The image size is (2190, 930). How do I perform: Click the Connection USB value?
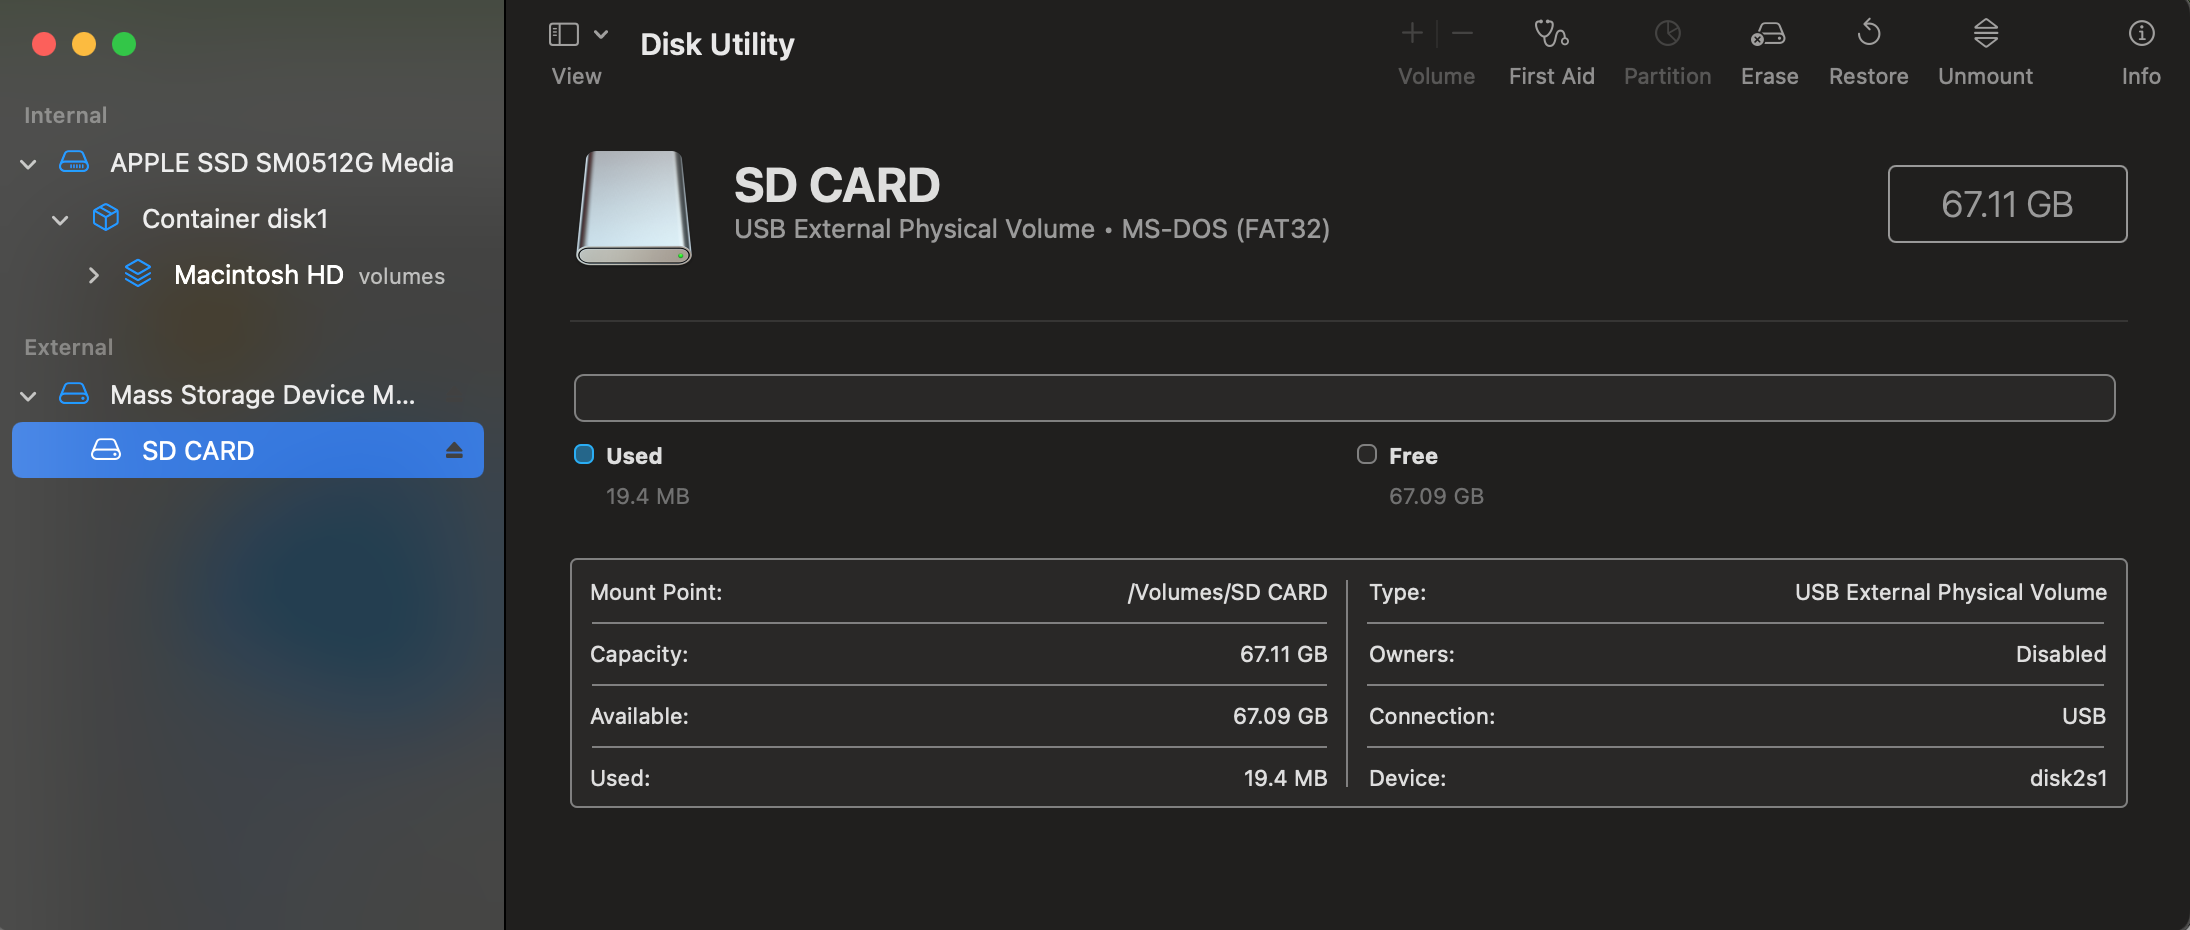tap(2084, 716)
